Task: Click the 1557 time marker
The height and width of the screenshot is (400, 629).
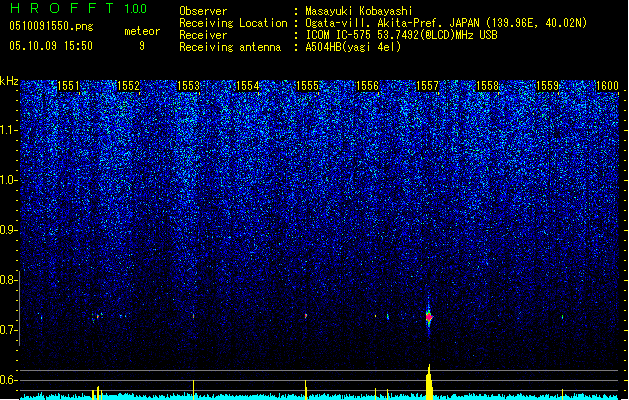Action: tap(428, 86)
